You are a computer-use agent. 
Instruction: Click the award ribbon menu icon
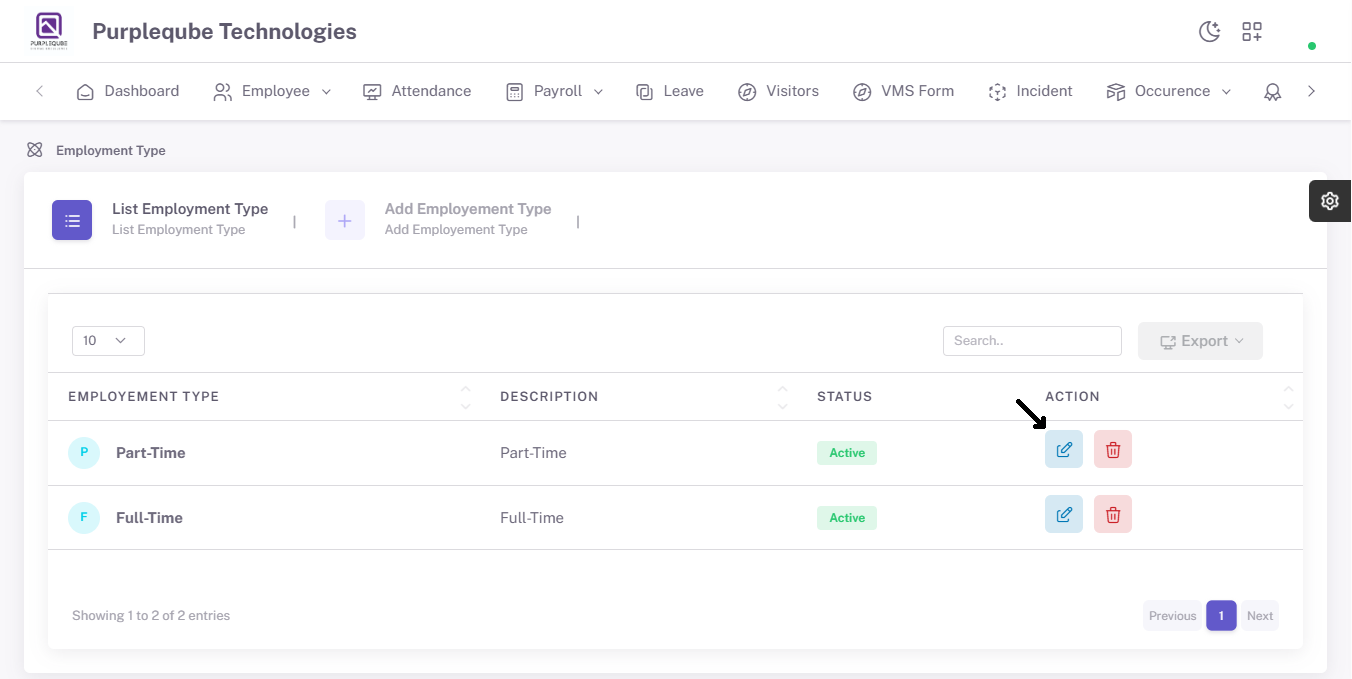(1272, 92)
